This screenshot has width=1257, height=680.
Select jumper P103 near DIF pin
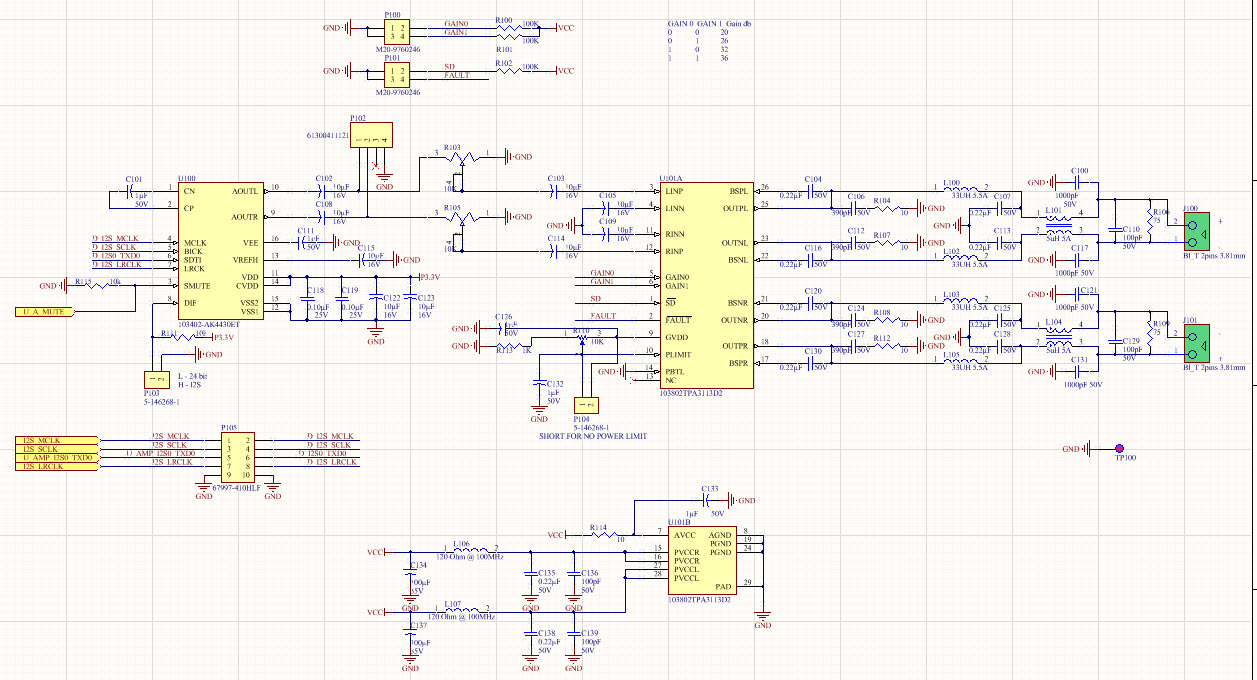tap(156, 378)
